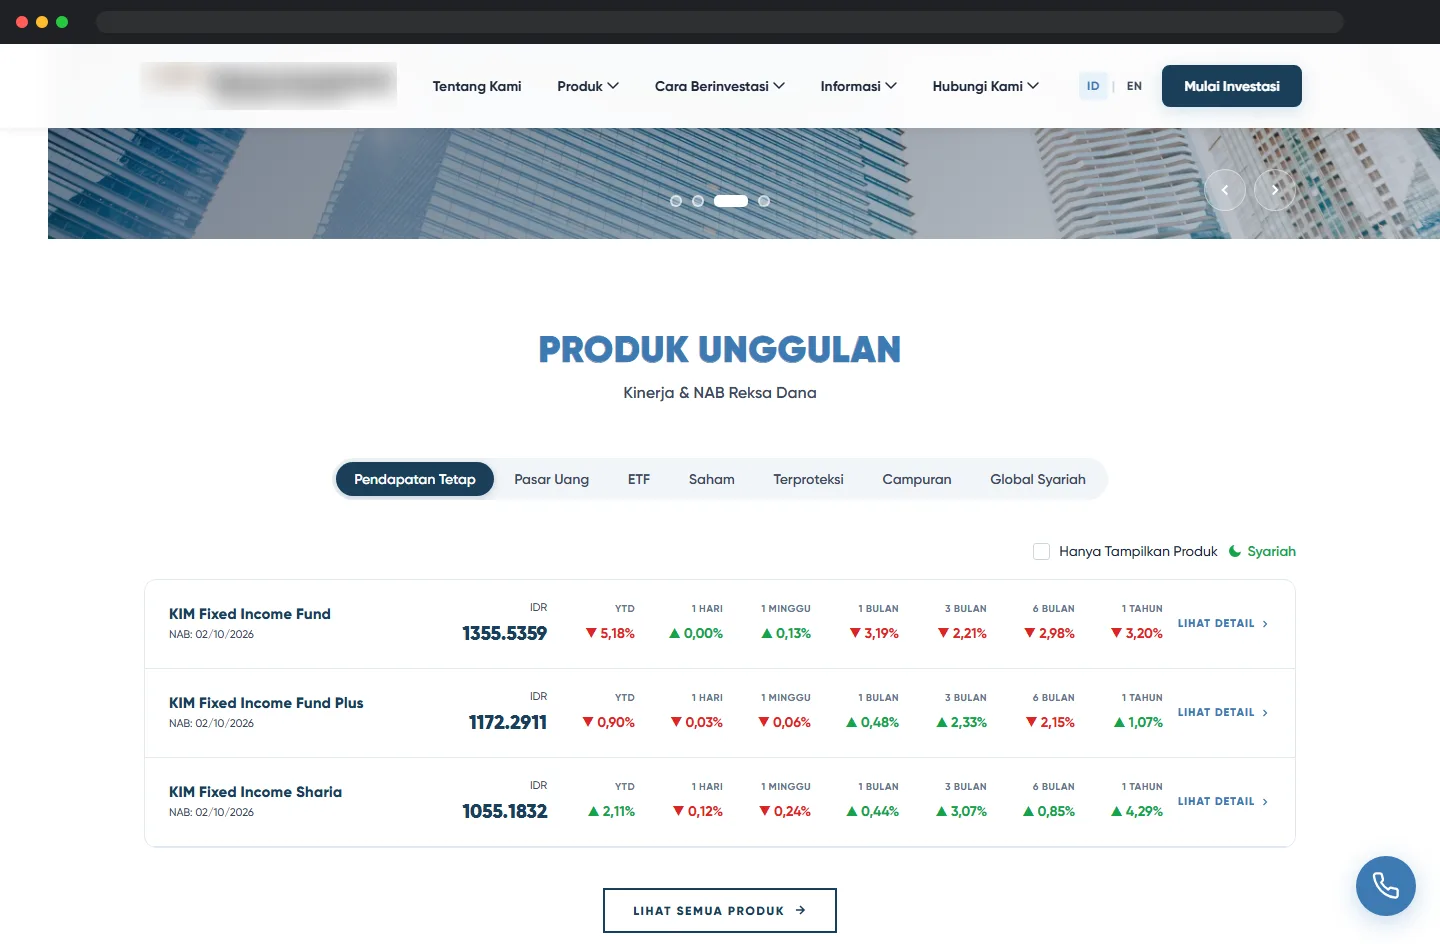Click the NAB value 1355.5359
This screenshot has width=1440, height=944.
[x=505, y=633]
